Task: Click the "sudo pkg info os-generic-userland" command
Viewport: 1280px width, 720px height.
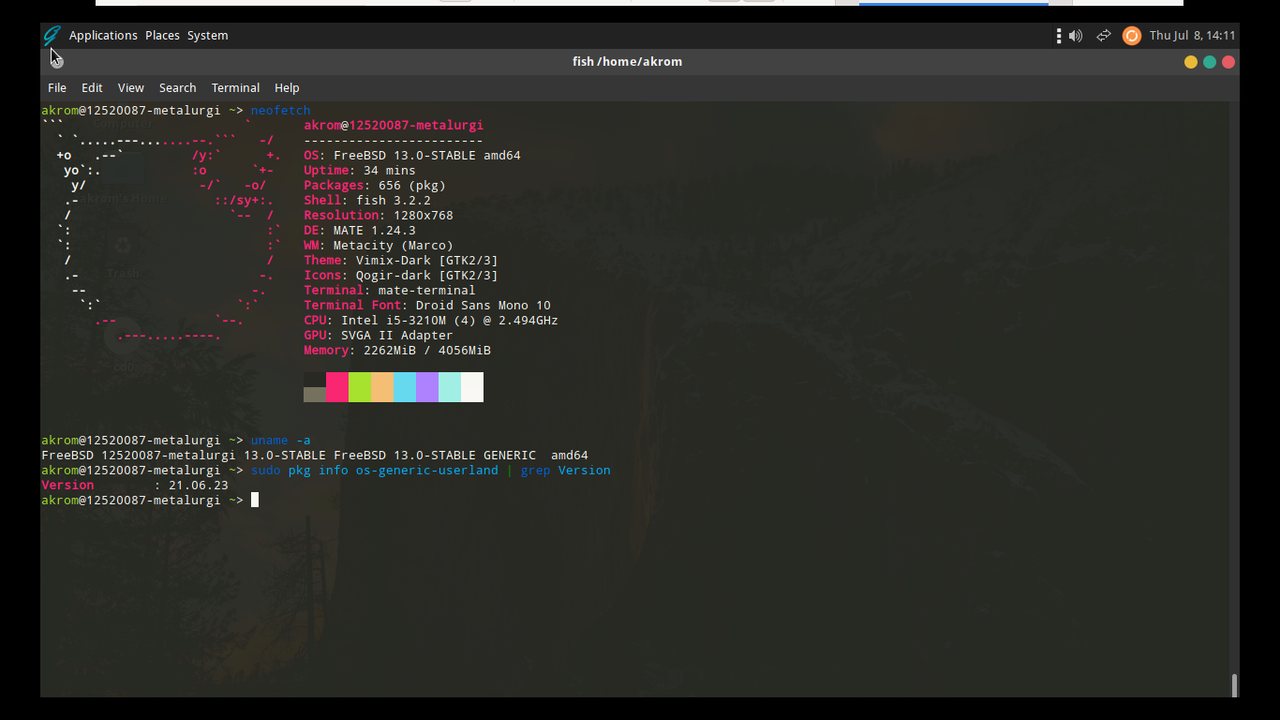Action: click(x=374, y=470)
